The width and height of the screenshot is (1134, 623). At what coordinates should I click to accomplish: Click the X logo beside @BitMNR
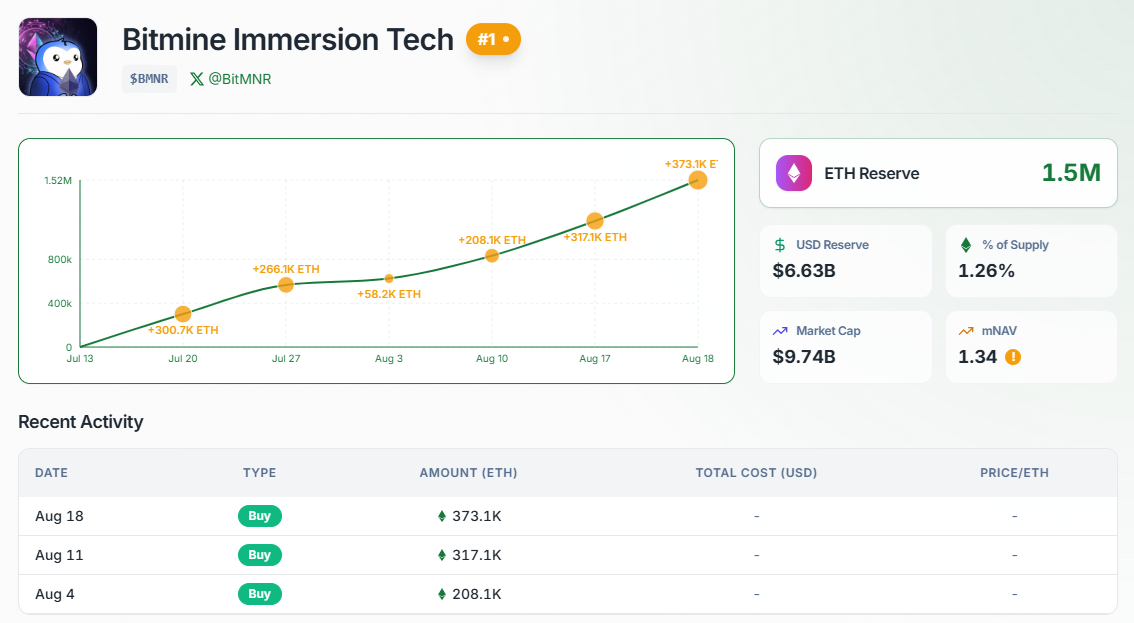[x=196, y=79]
